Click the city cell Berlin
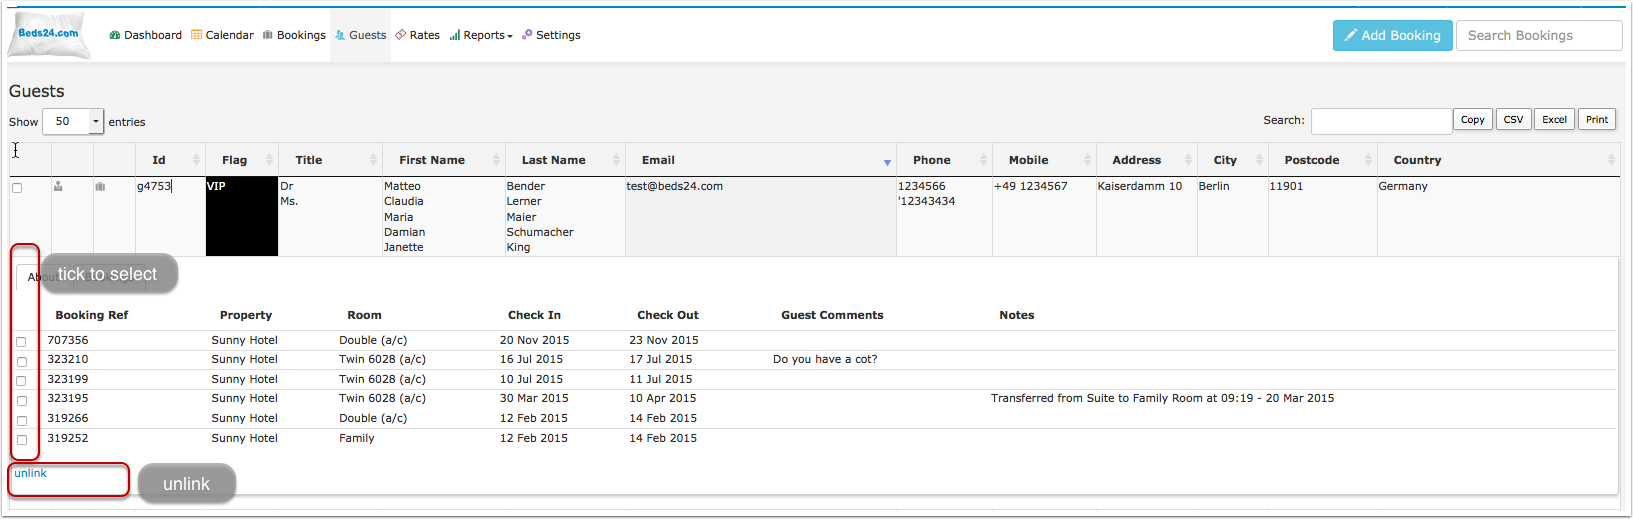This screenshot has height=519, width=1633. point(1214,186)
